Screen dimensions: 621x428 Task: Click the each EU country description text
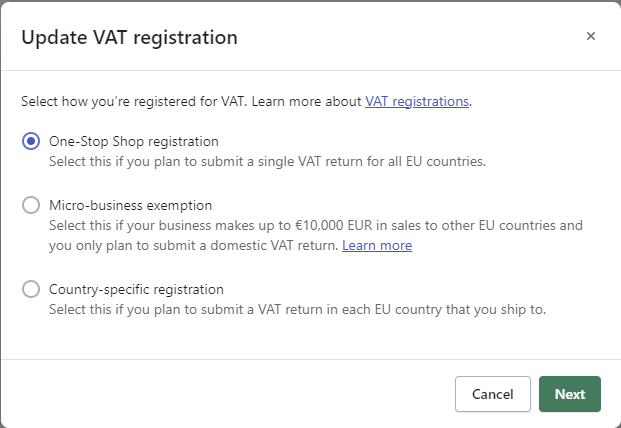coord(297,309)
